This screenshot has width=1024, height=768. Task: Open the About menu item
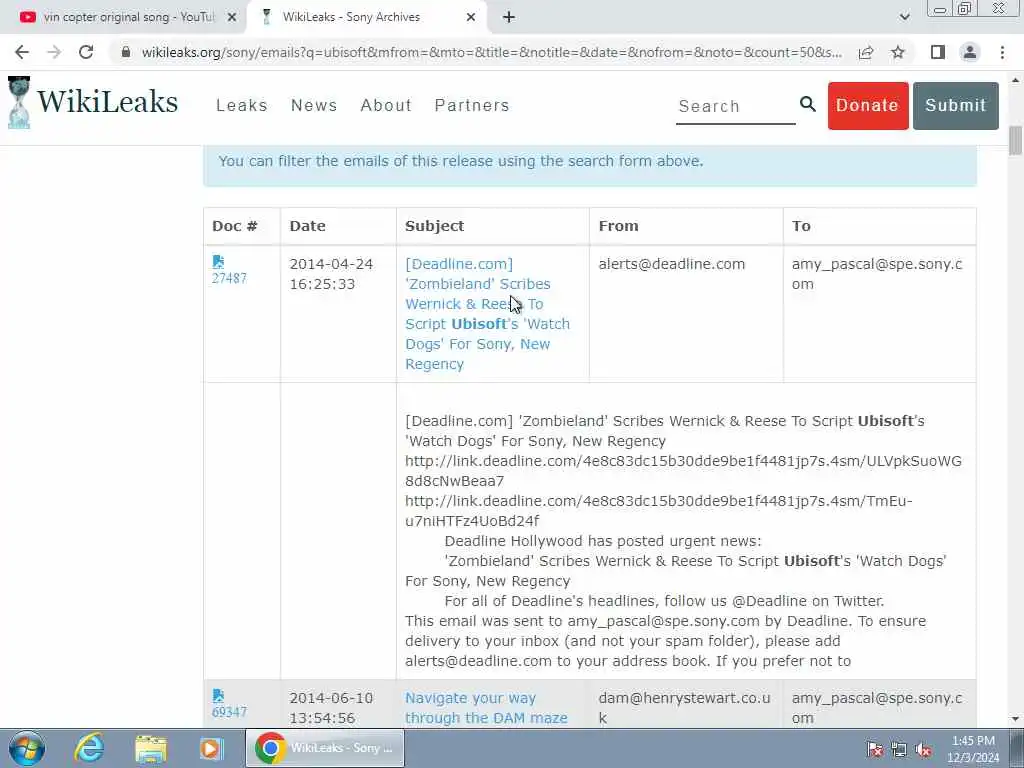click(386, 105)
